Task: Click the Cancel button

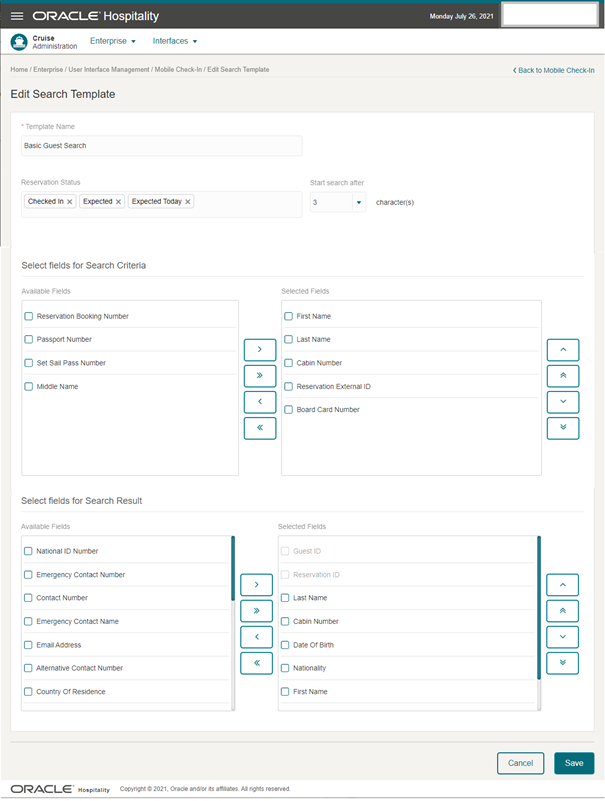Action: [x=520, y=763]
